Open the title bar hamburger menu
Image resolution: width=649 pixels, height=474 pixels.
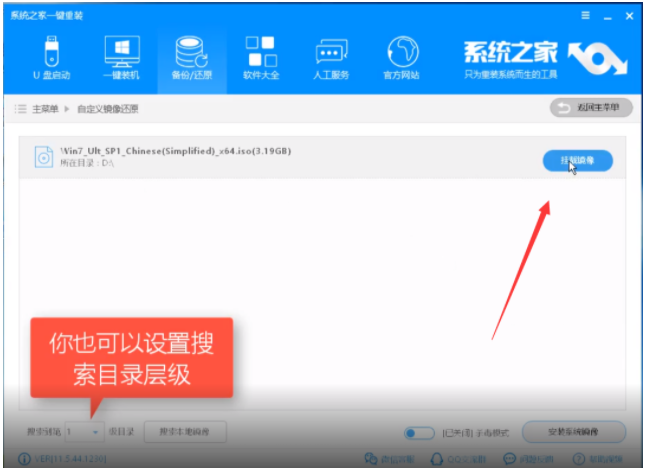pos(584,16)
